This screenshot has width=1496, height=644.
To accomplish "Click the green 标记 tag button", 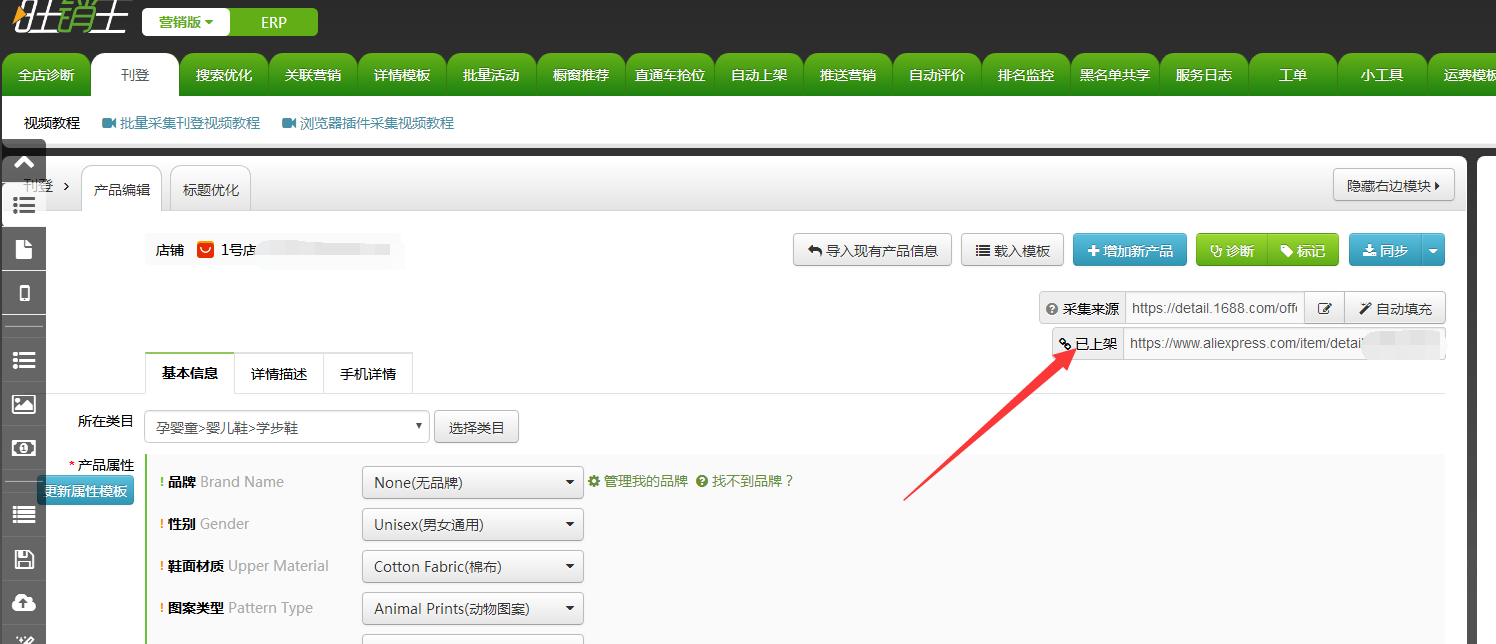I will point(1303,250).
